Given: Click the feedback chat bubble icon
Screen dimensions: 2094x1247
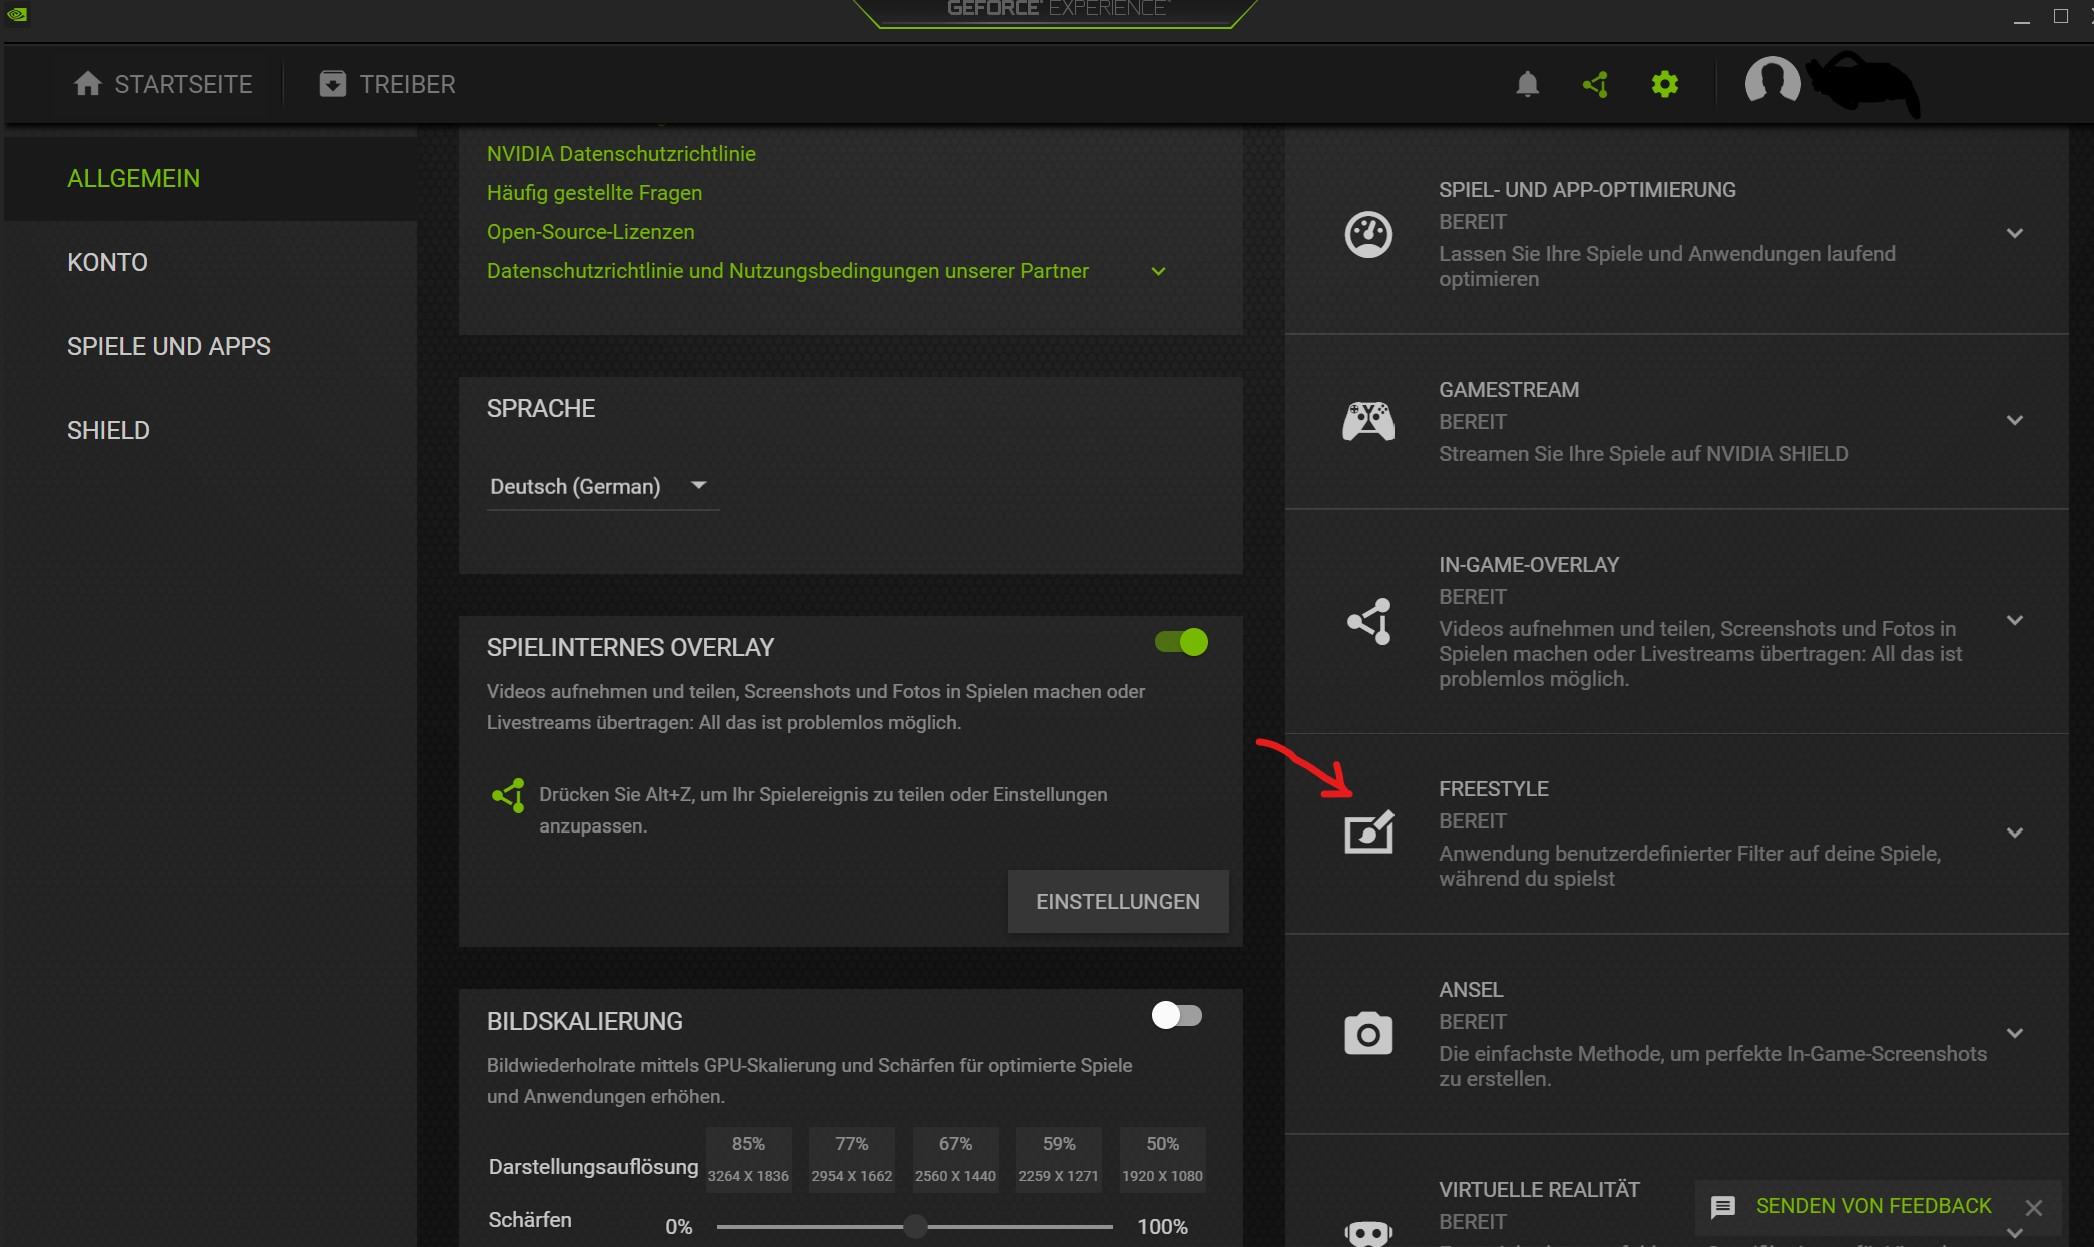Looking at the screenshot, I should pos(1722,1207).
